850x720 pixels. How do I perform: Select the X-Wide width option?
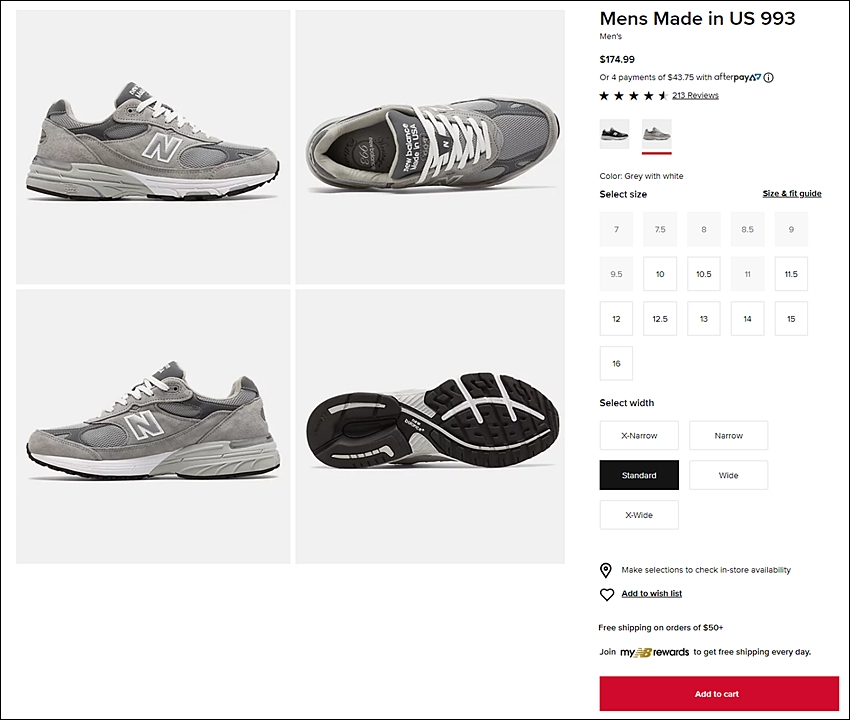[639, 515]
